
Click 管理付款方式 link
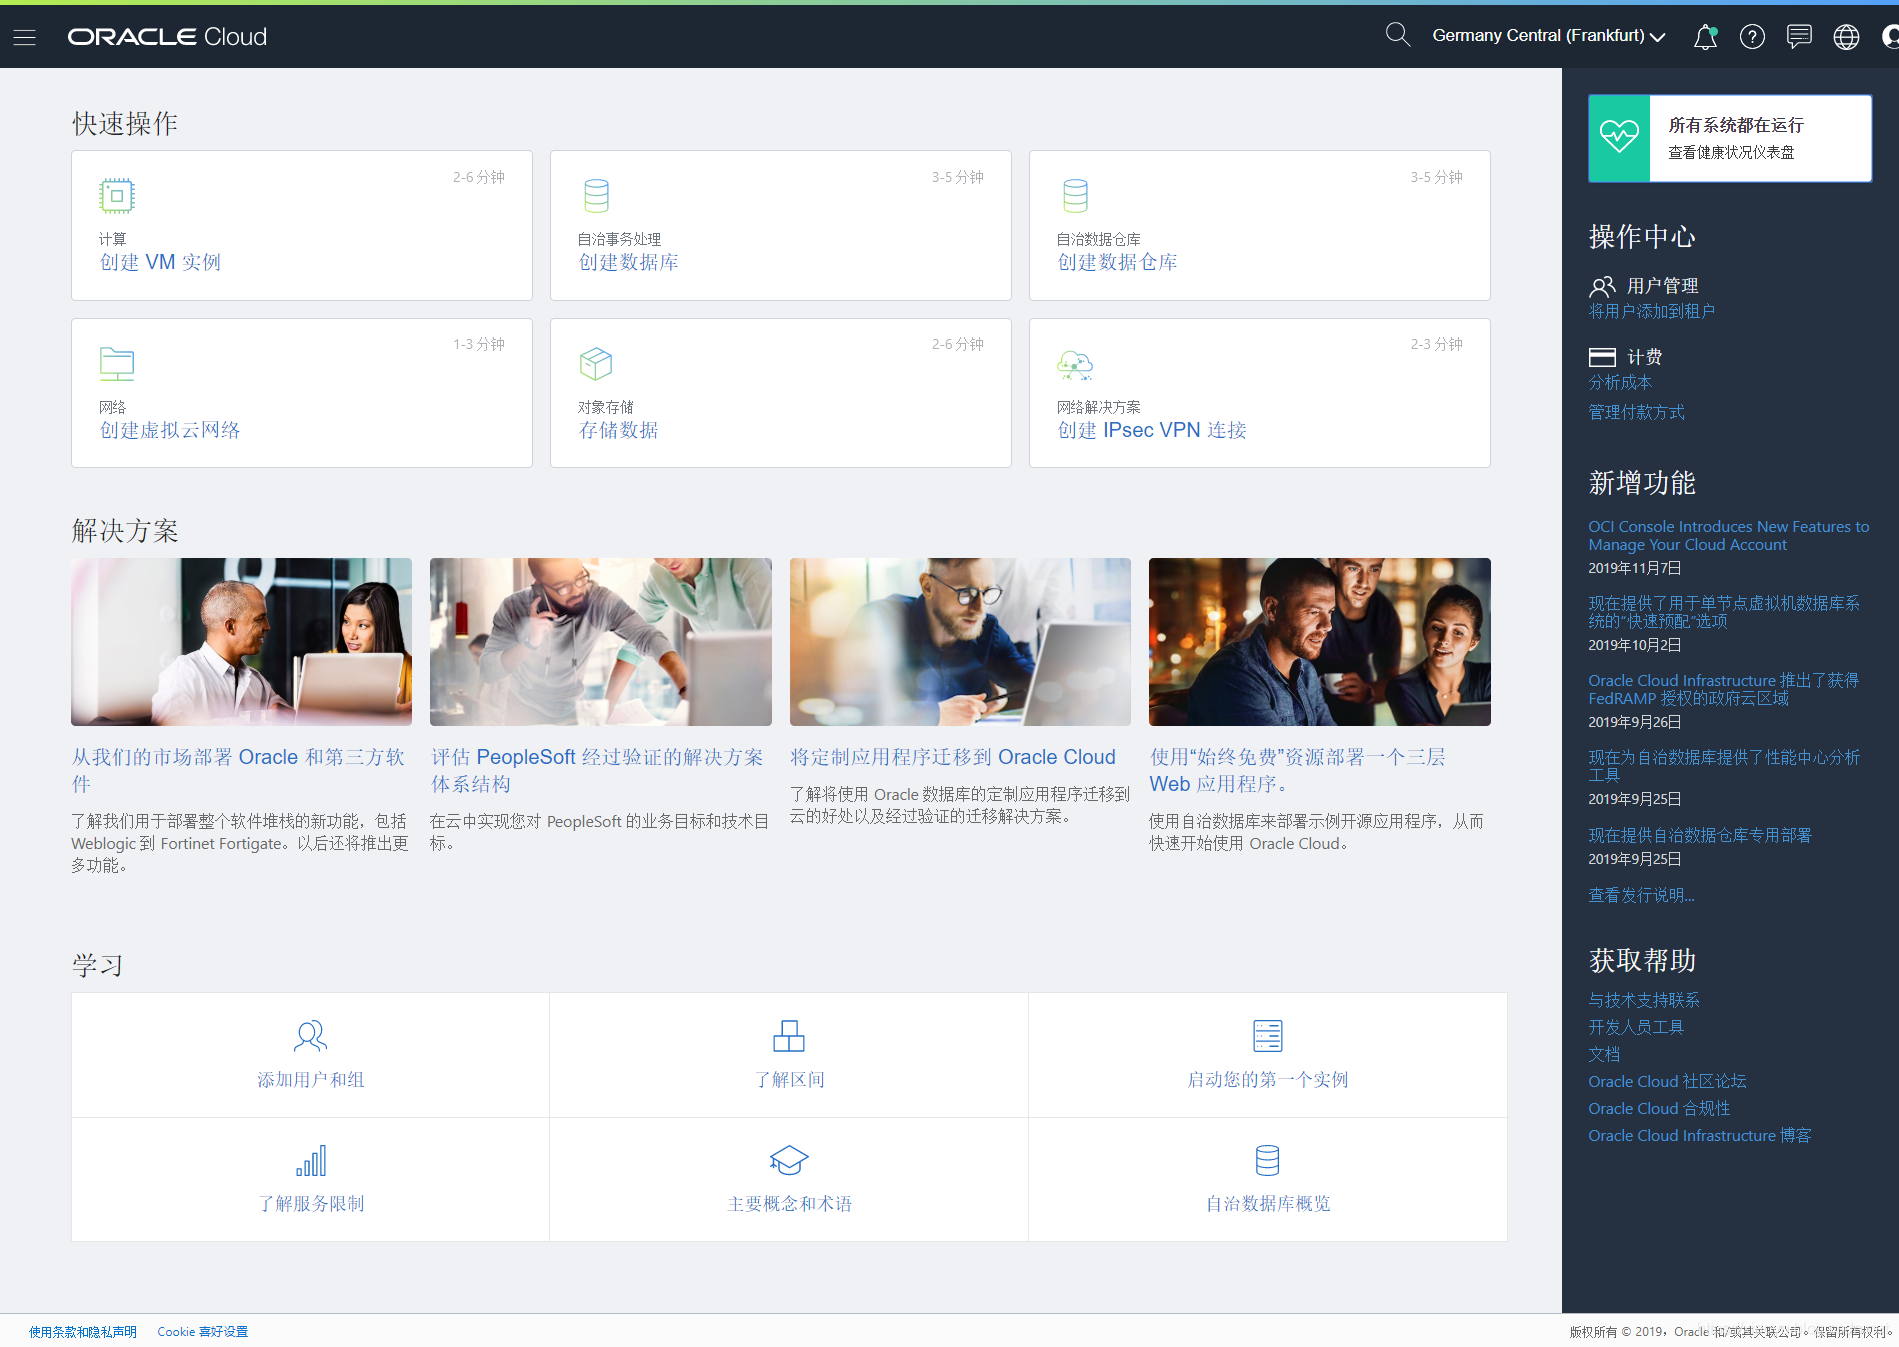coord(1636,413)
